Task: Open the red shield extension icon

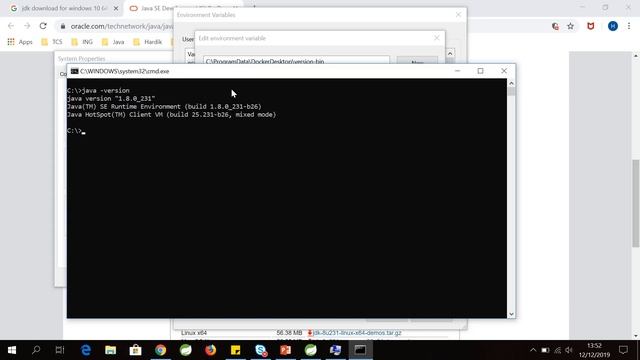Action: point(591,26)
